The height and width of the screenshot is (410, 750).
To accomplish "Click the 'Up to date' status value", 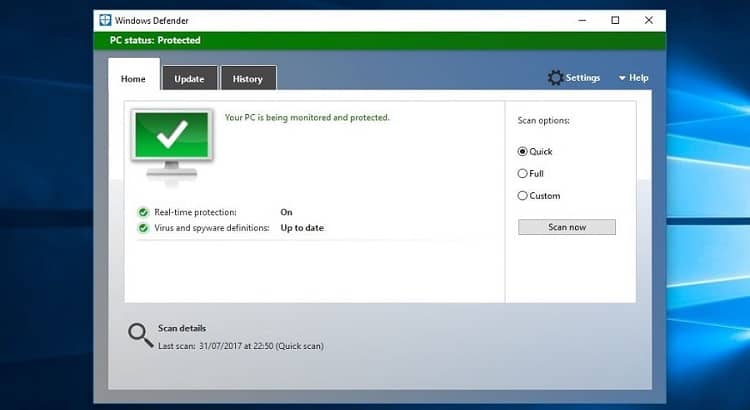I will click(302, 228).
